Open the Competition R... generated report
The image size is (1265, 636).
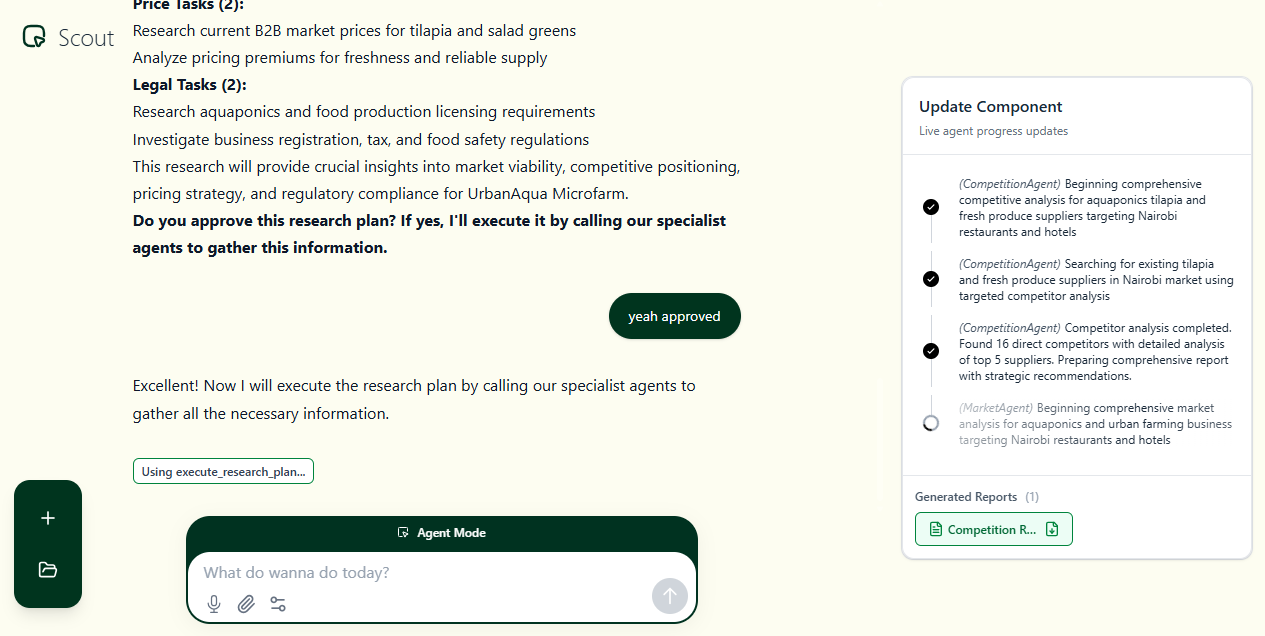pos(991,529)
